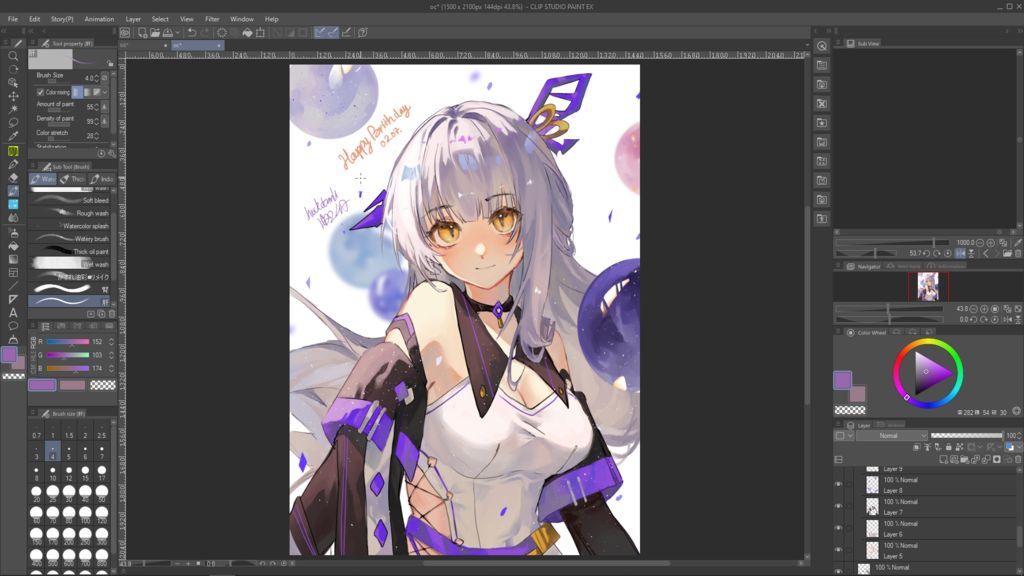The height and width of the screenshot is (576, 1024).
Task: Click the New raster layer icon
Action: tap(944, 460)
